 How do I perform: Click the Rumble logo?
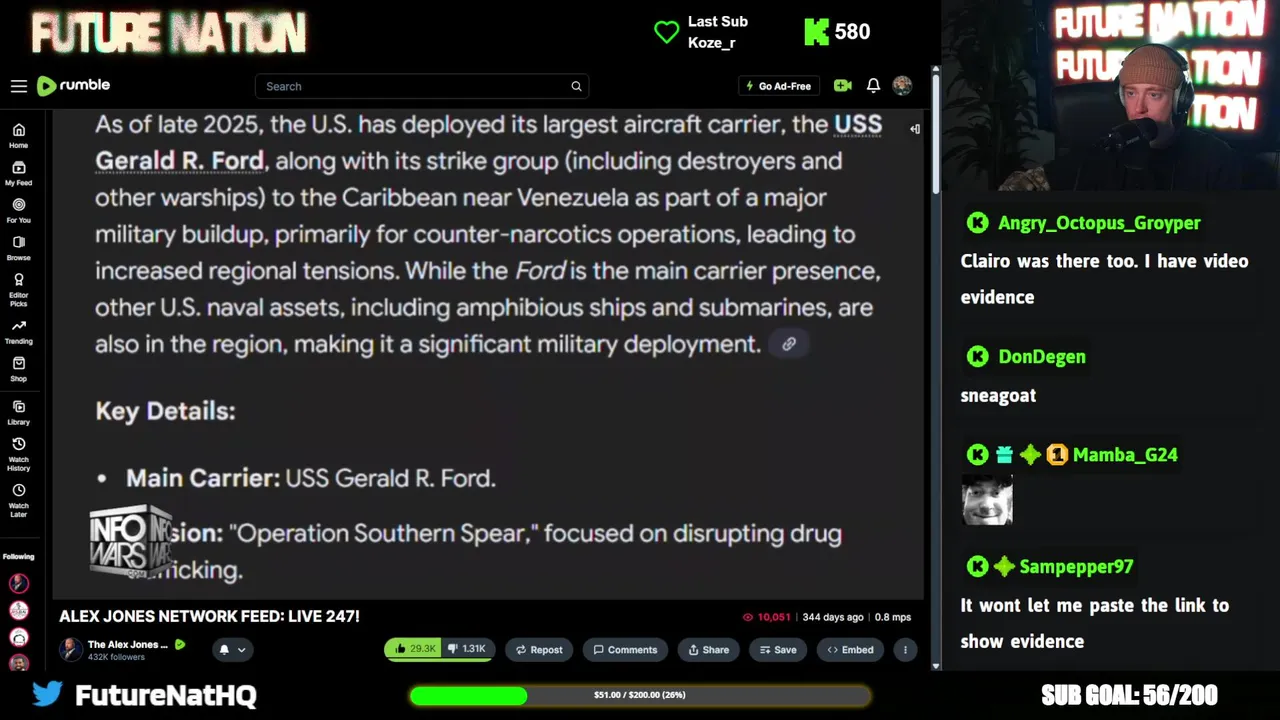pyautogui.click(x=73, y=86)
